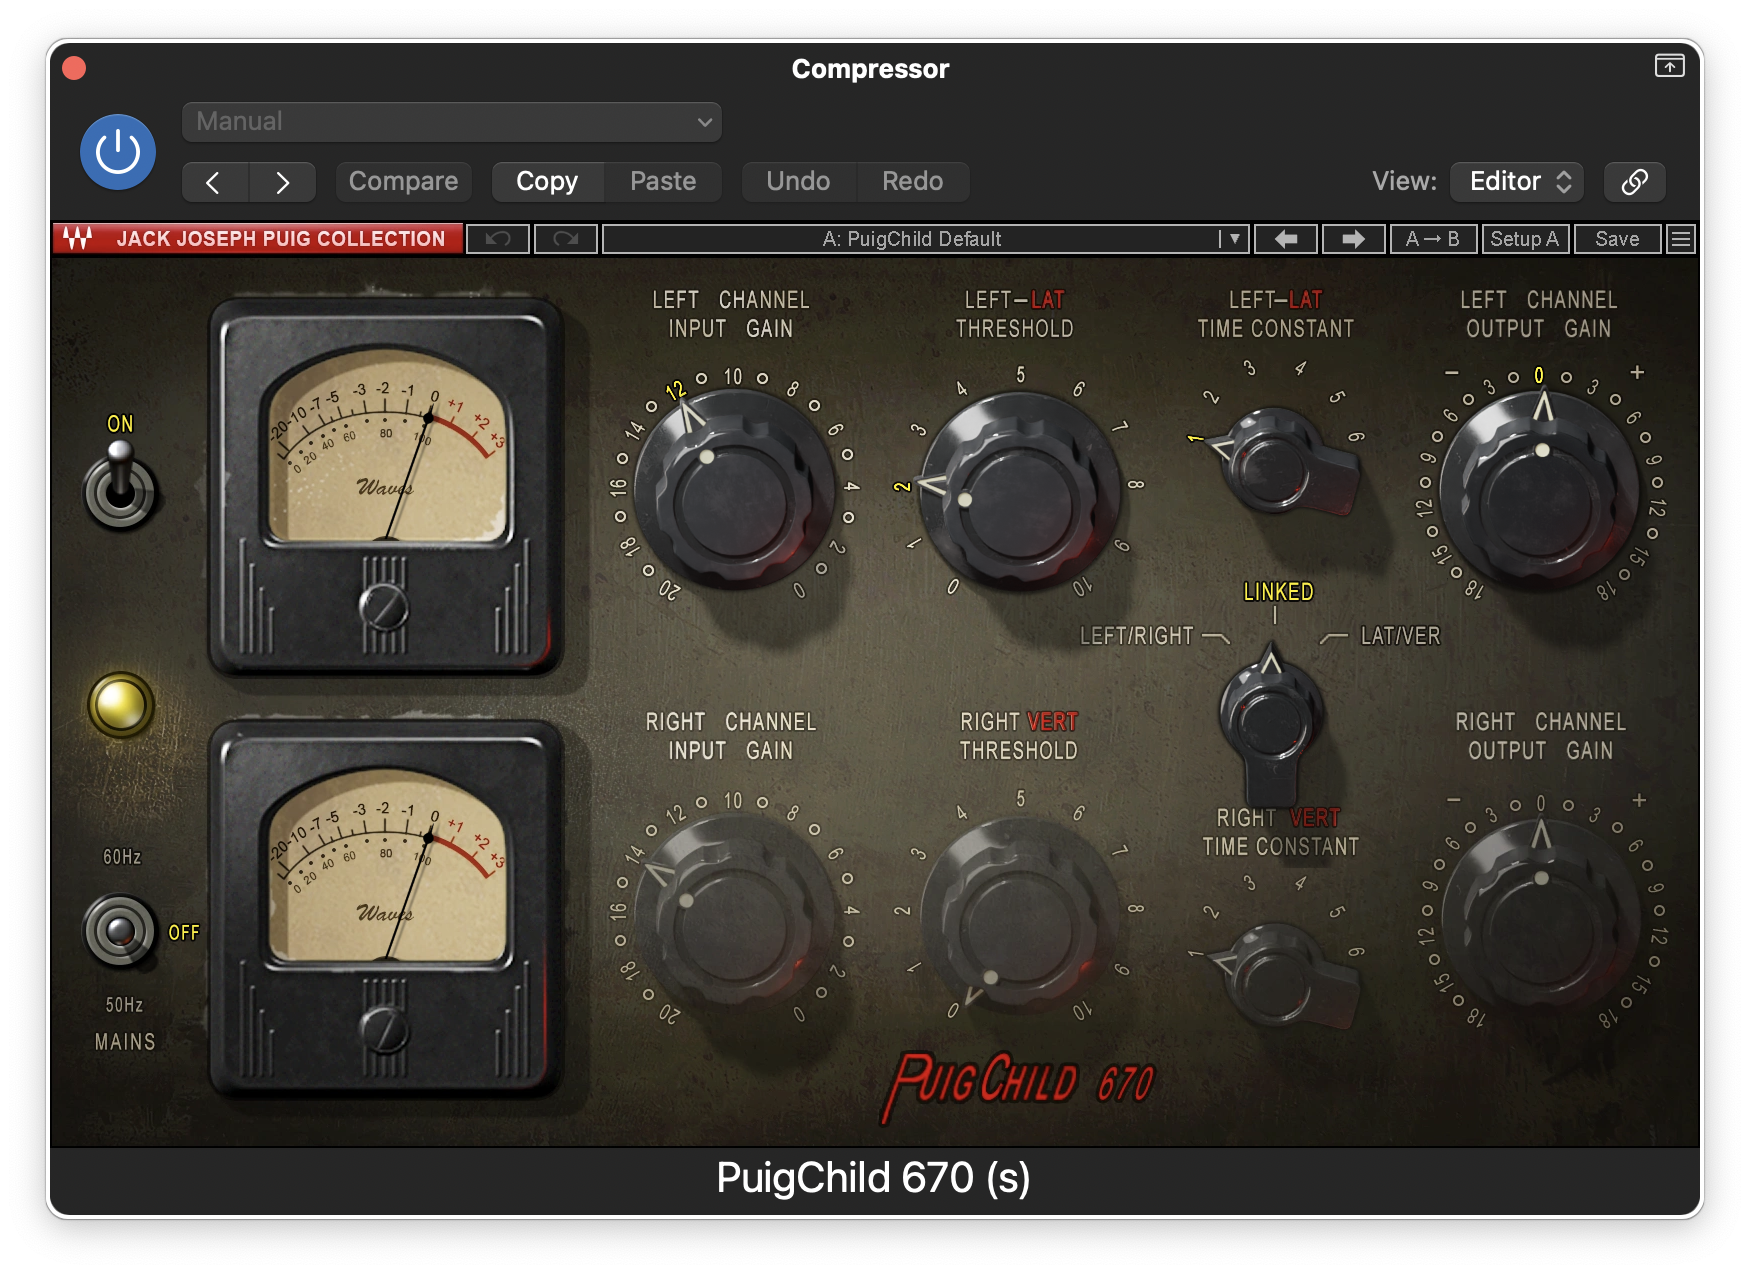Click the Save preset button

click(1617, 239)
